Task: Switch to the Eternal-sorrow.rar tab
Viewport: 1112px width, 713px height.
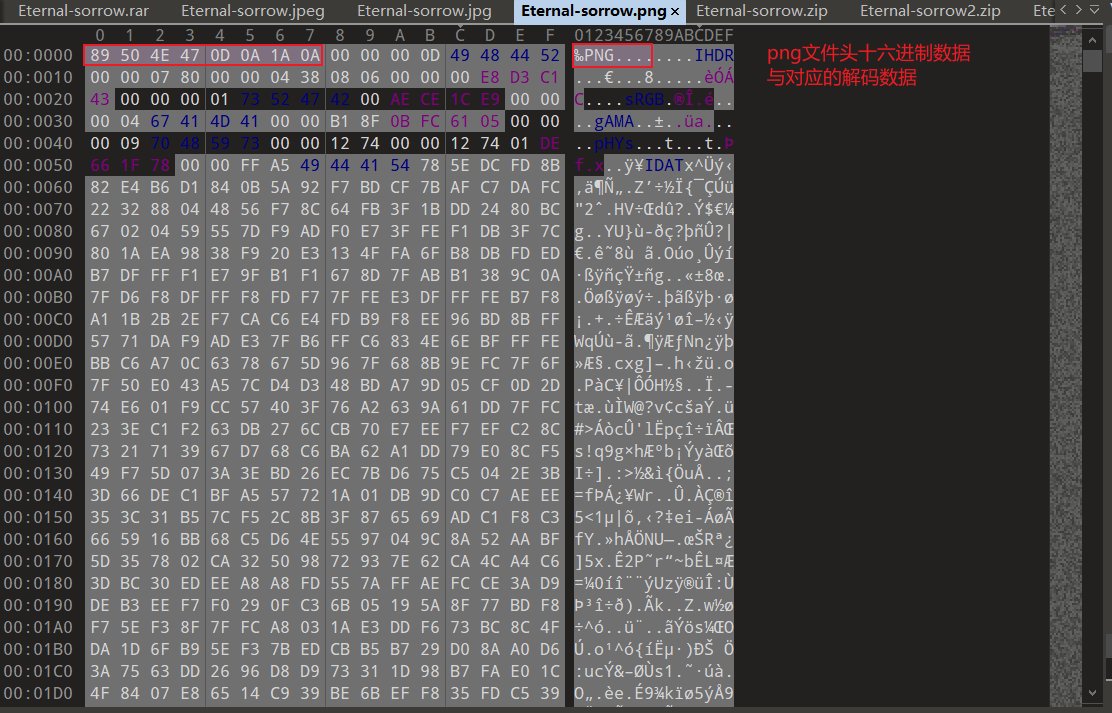Action: [x=84, y=11]
